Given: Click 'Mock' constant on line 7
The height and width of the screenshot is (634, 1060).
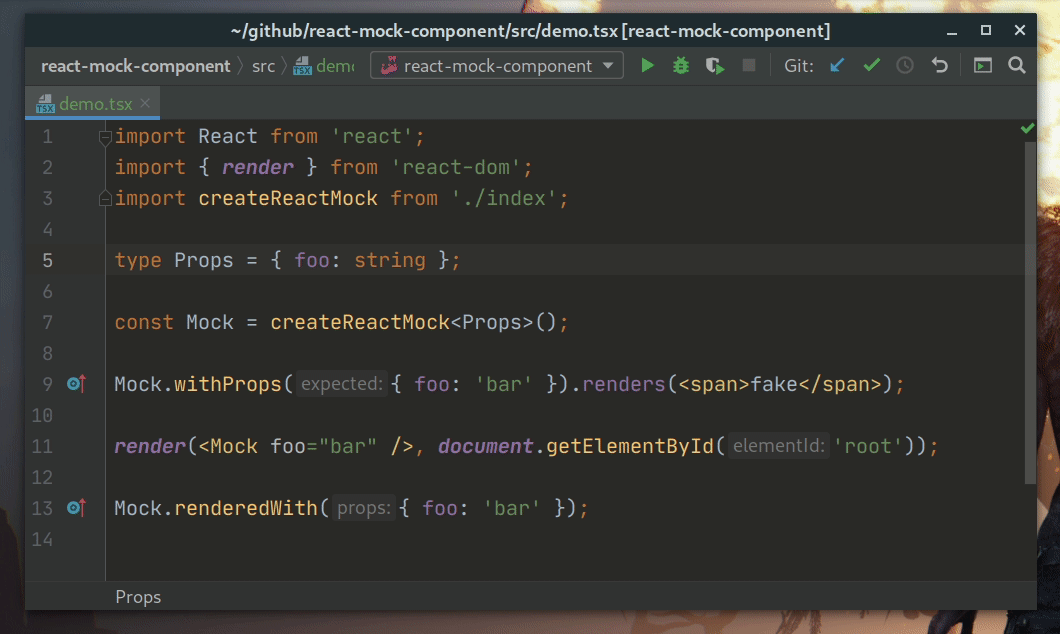Looking at the screenshot, I should pyautogui.click(x=210, y=322).
